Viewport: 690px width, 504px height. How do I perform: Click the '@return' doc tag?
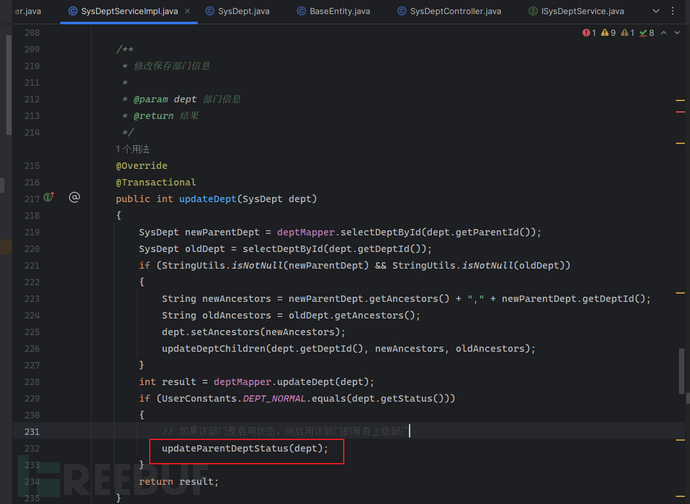(x=153, y=116)
